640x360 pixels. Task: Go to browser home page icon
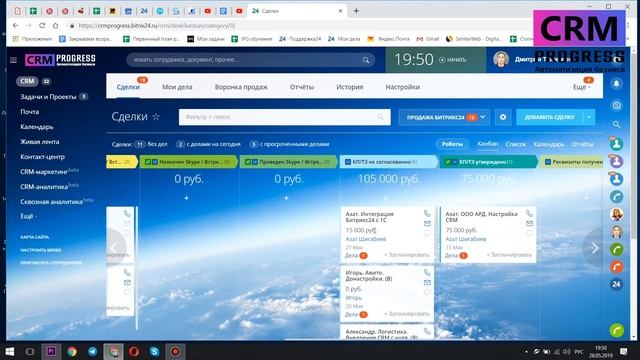point(56,25)
